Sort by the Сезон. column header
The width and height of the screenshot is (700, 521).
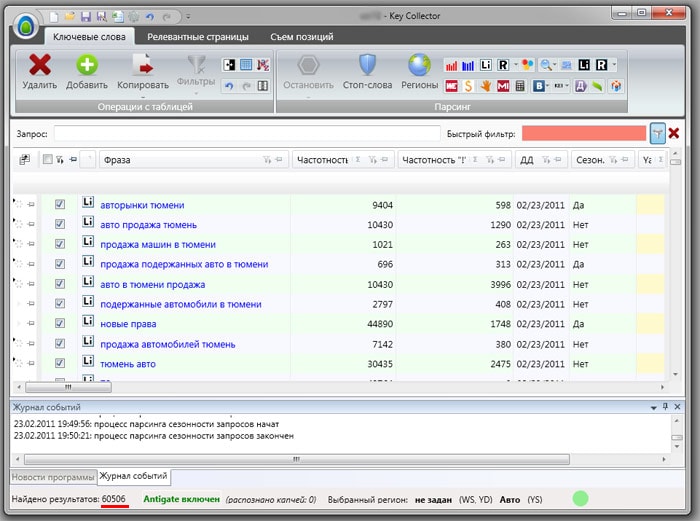point(590,160)
